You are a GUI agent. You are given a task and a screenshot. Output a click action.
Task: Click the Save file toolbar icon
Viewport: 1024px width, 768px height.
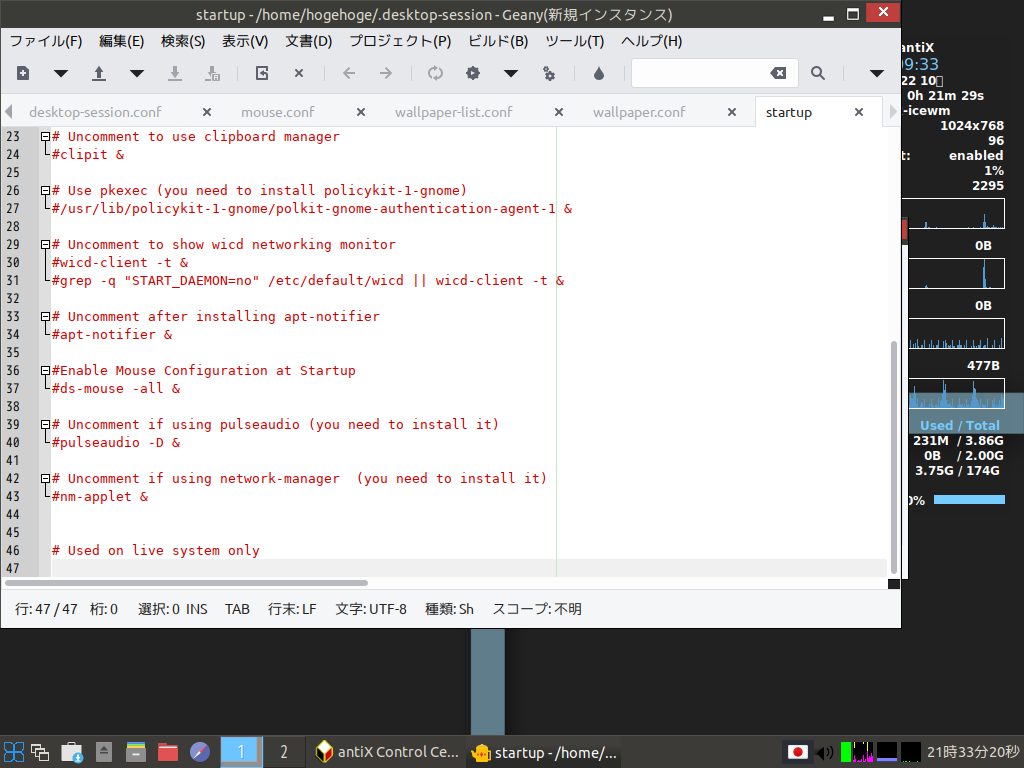(174, 73)
